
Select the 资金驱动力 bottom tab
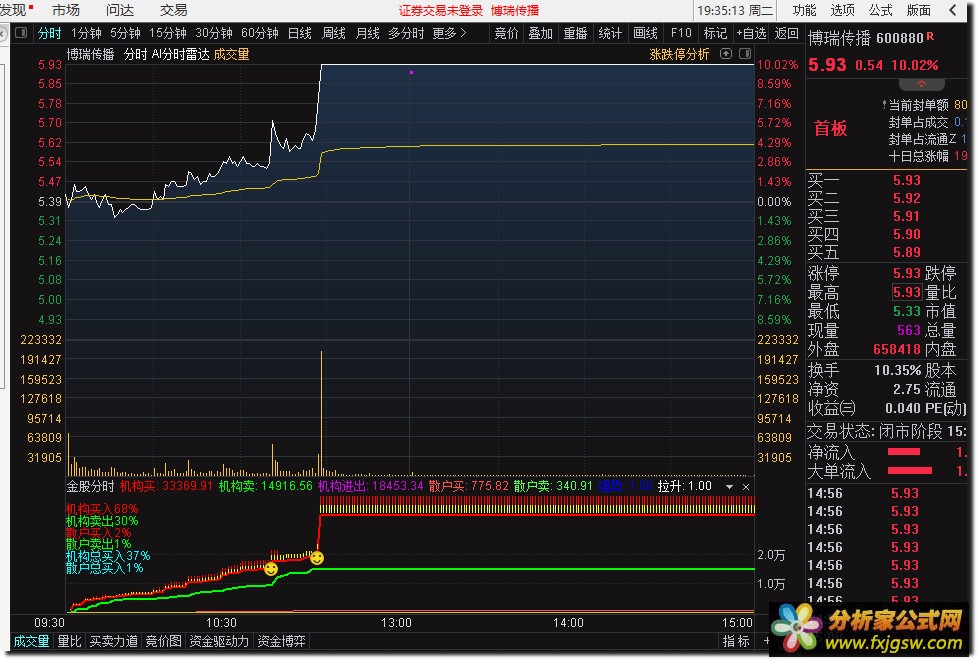[x=219, y=641]
